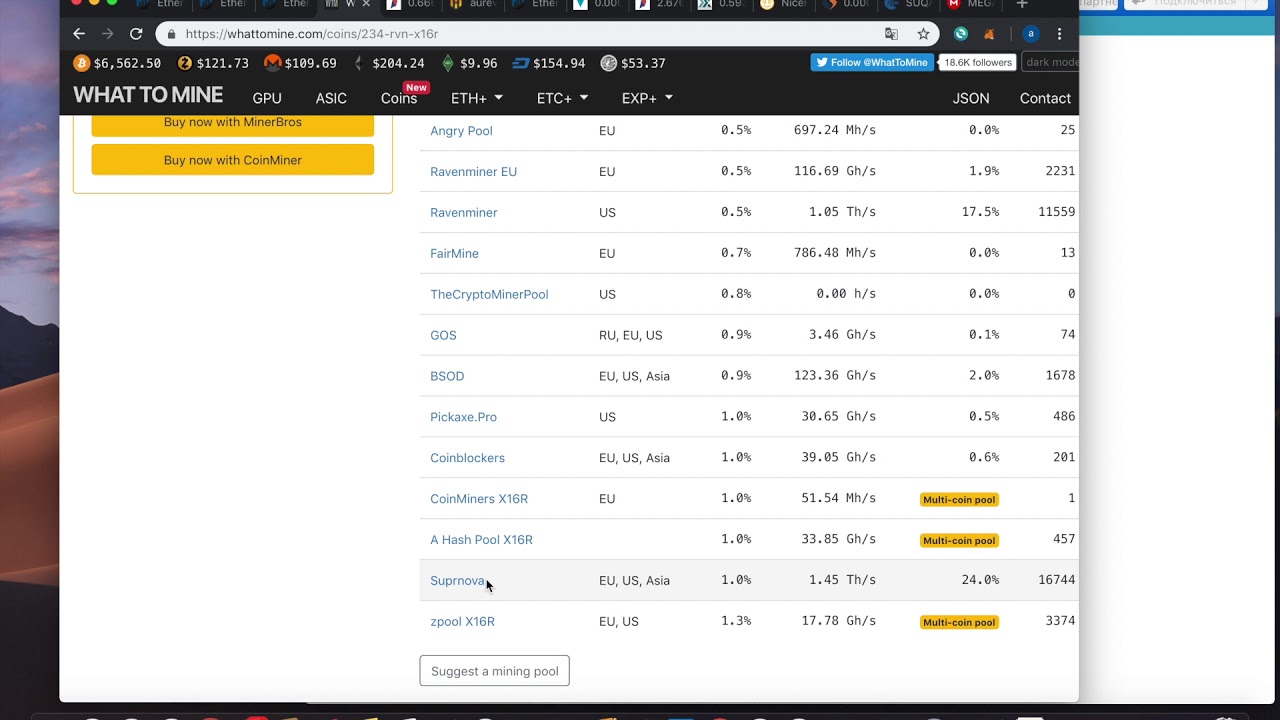Open the Pickaxe.Pro pool link
The height and width of the screenshot is (720, 1280).
pos(463,417)
